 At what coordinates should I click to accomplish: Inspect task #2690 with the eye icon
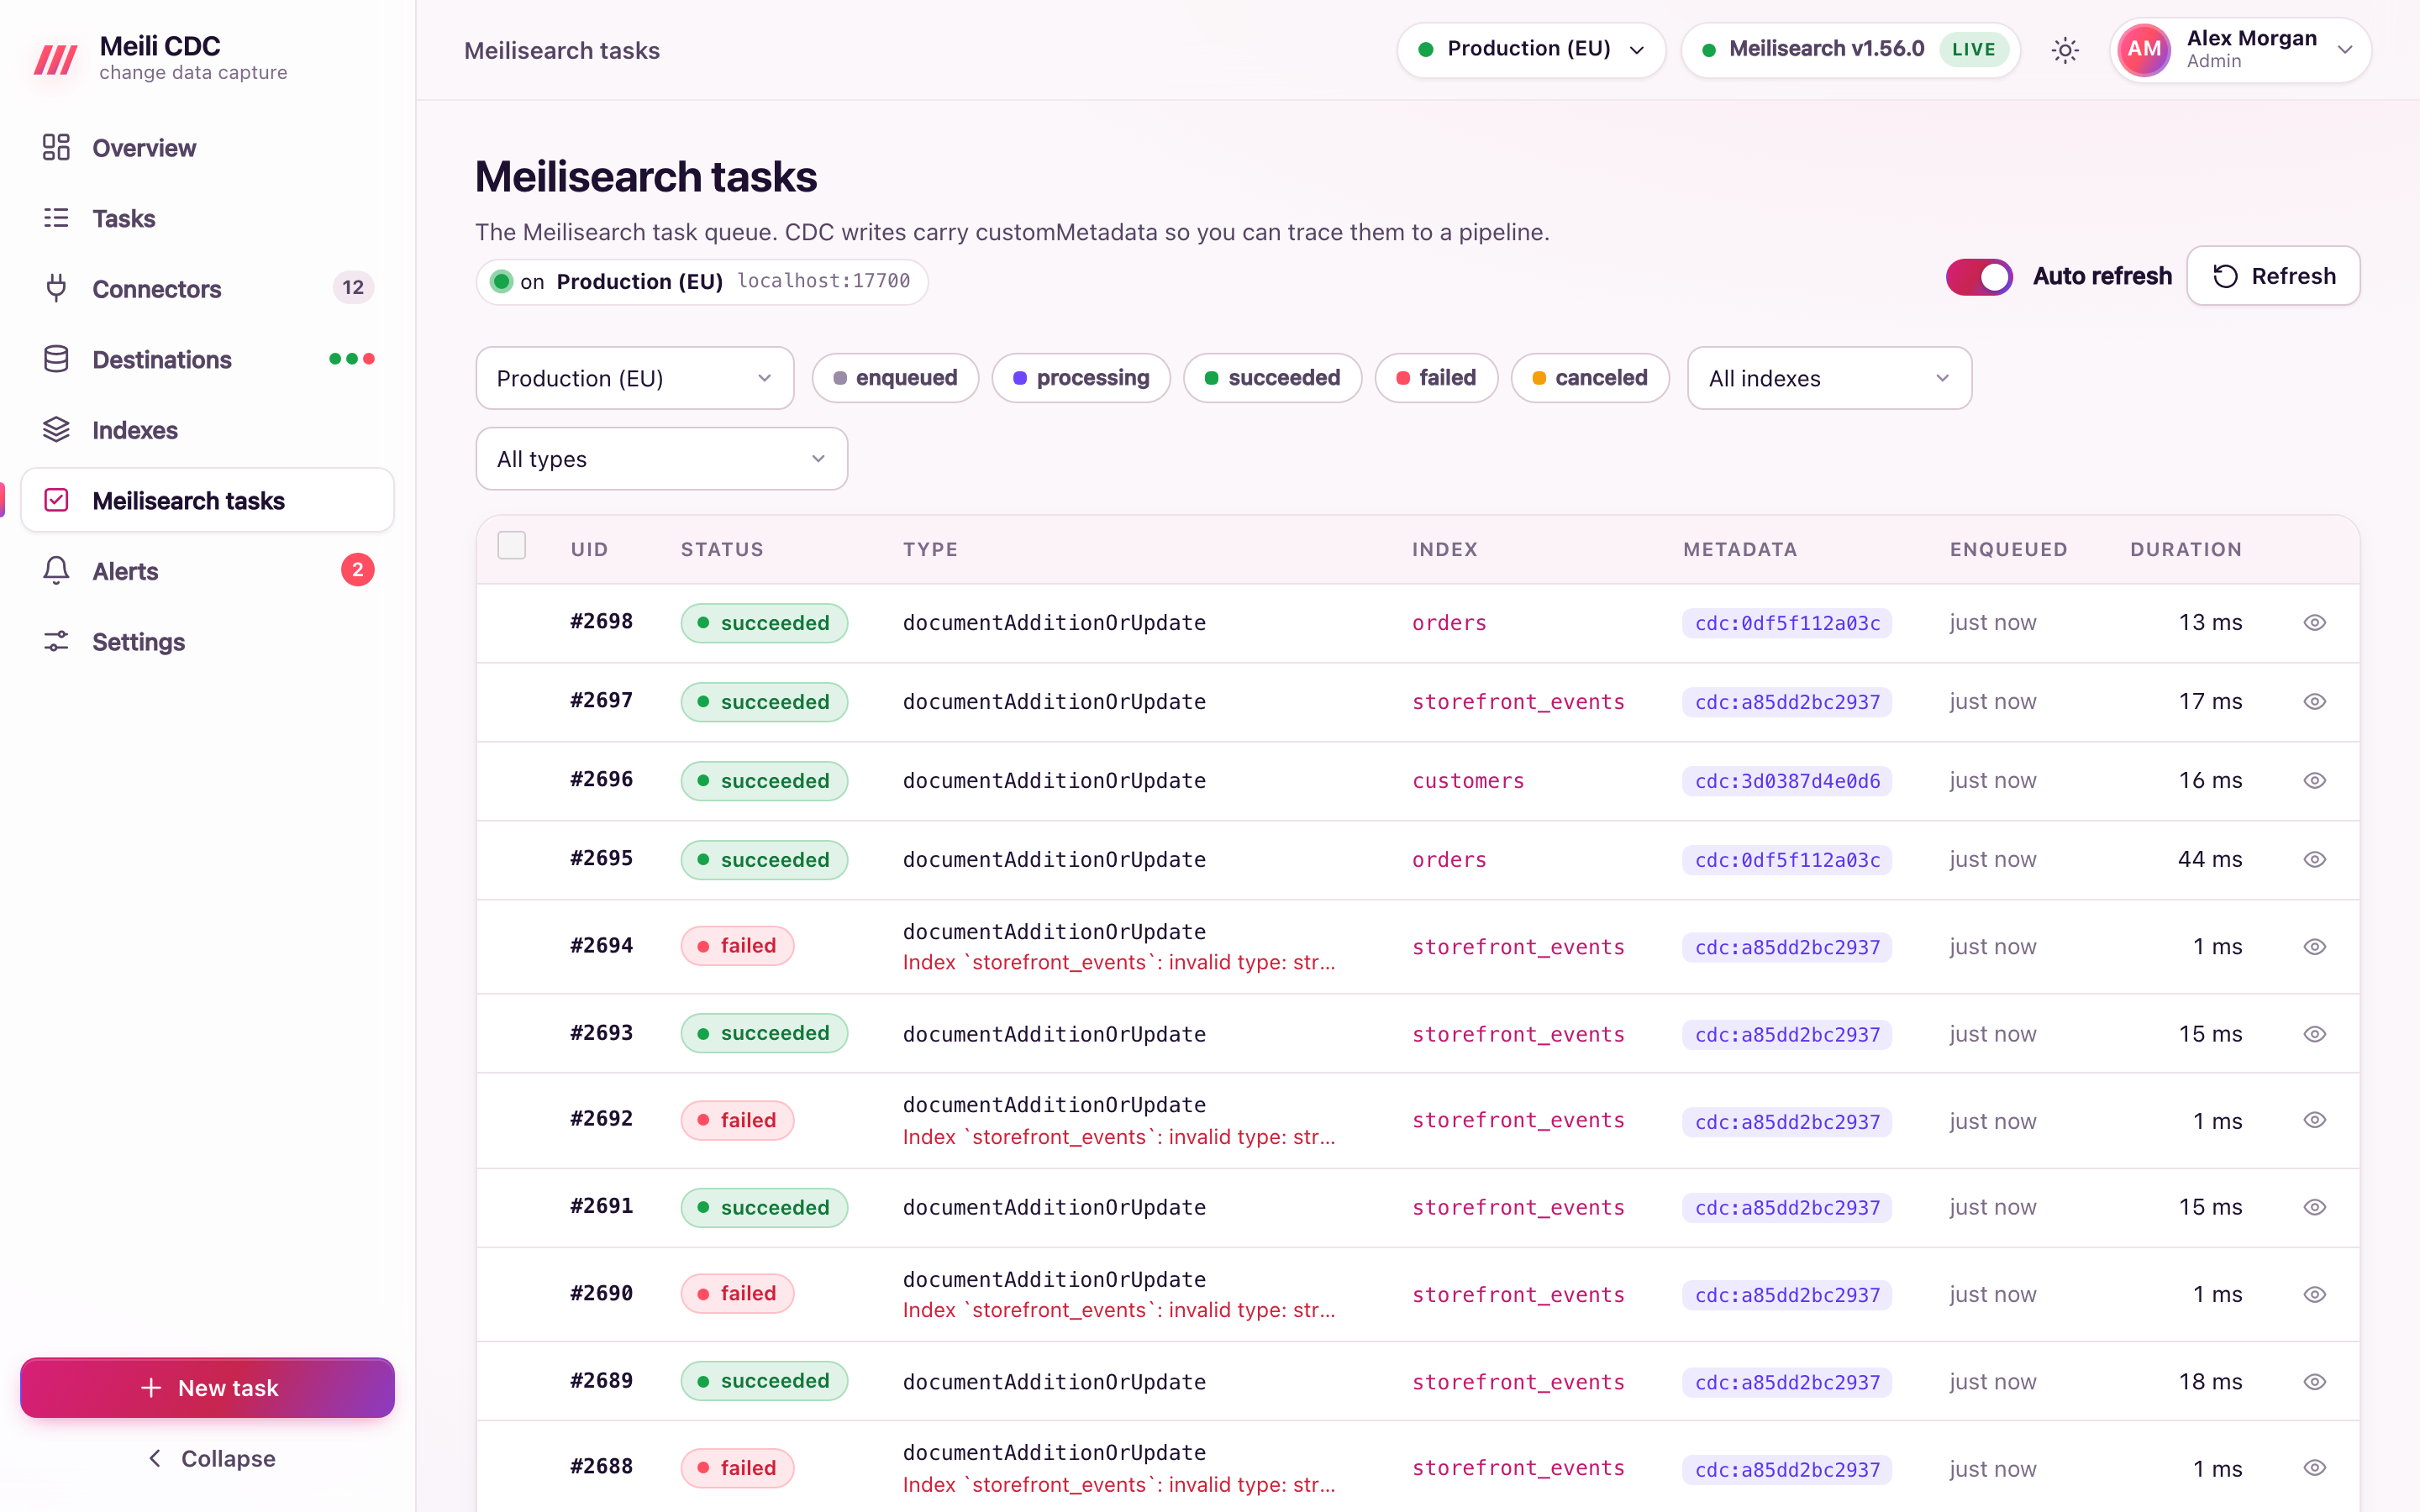(x=2314, y=1294)
